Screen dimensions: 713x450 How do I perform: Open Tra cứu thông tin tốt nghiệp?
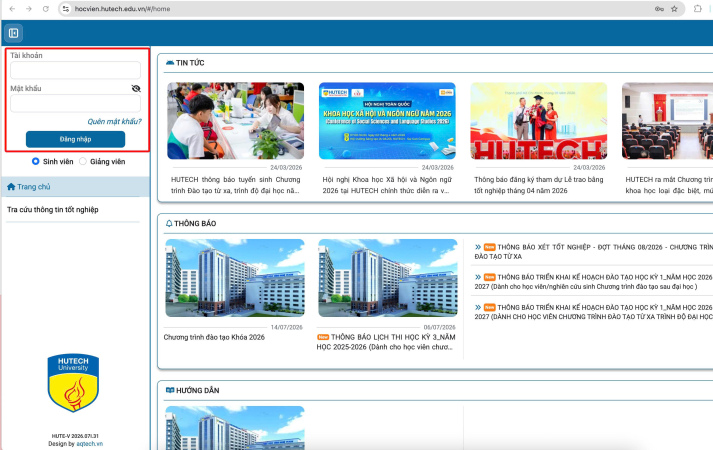53,210
